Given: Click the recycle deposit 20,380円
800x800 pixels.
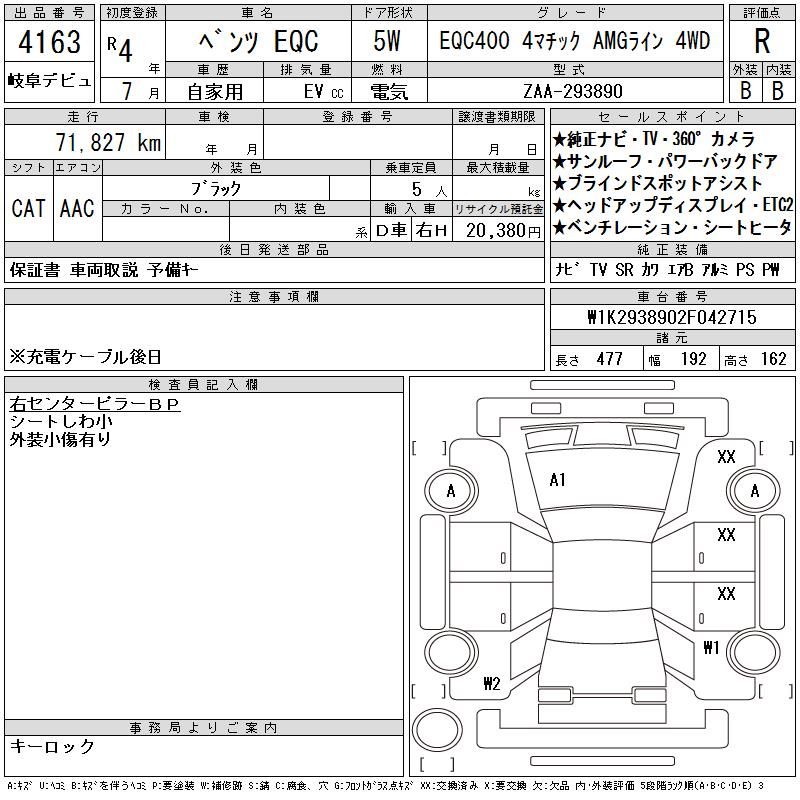Looking at the screenshot, I should (x=503, y=231).
